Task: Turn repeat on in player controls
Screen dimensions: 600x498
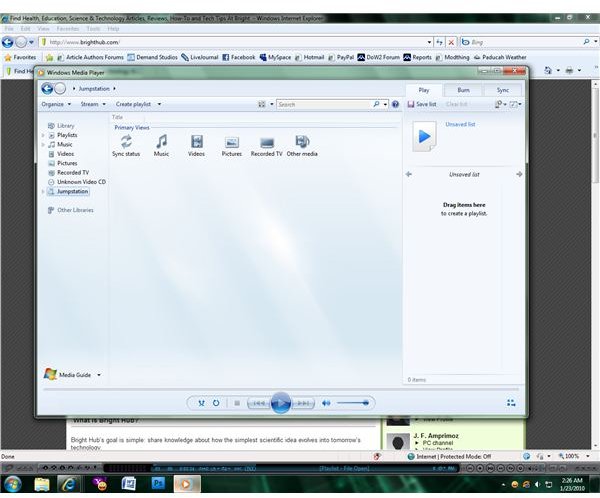Action: pos(216,403)
